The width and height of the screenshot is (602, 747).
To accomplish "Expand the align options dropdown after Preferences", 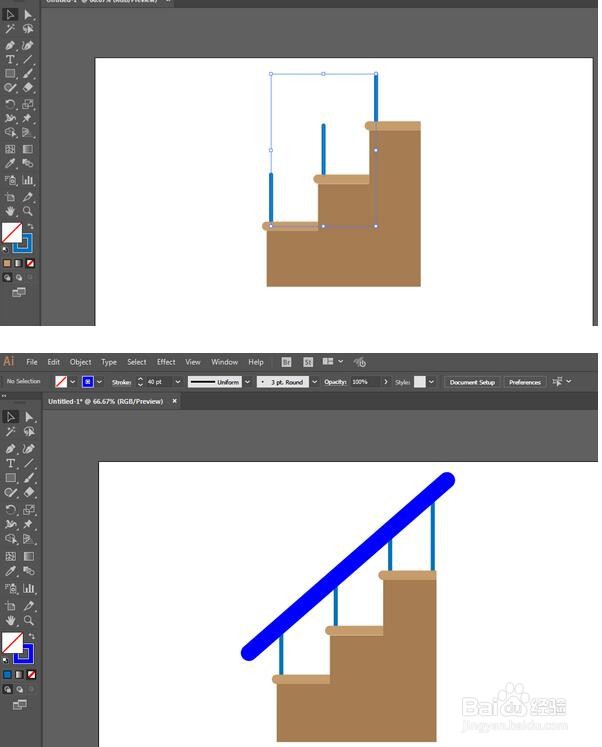I will [569, 382].
